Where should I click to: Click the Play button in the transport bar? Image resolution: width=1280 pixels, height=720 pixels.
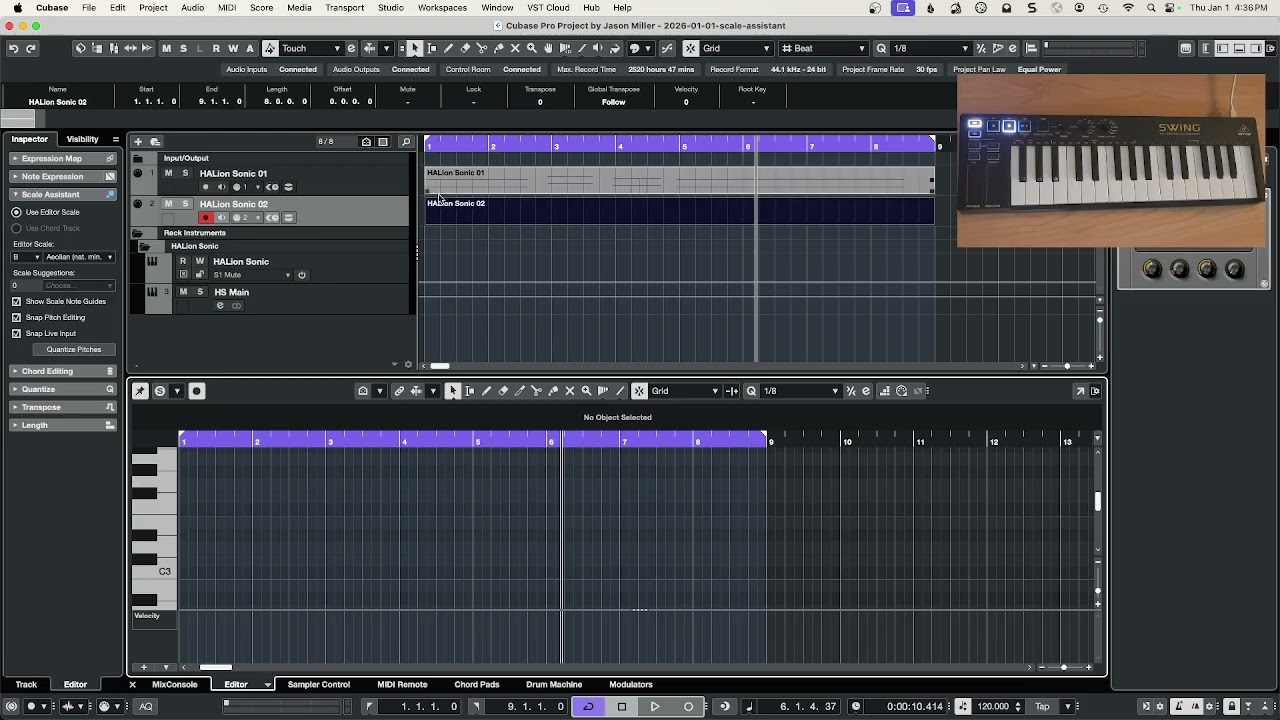pyautogui.click(x=655, y=706)
